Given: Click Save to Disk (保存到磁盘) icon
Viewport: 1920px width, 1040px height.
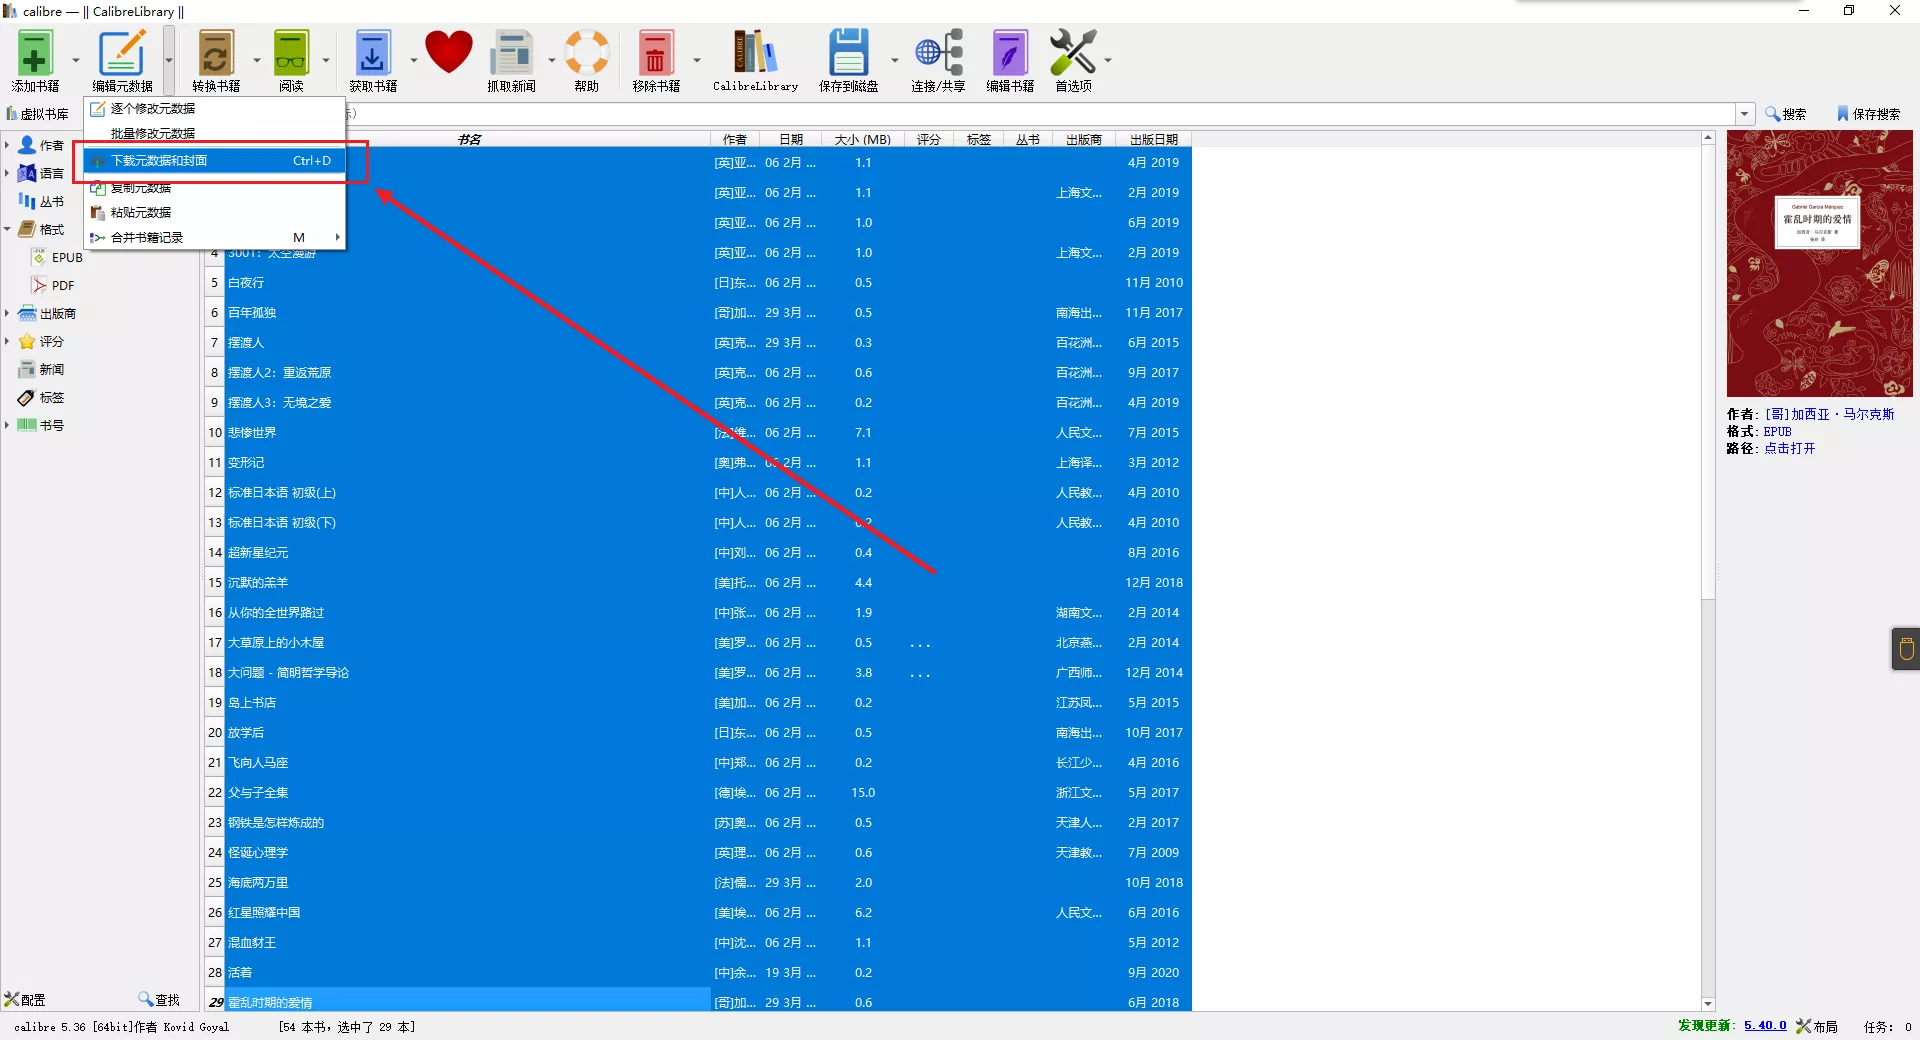Looking at the screenshot, I should (x=848, y=54).
